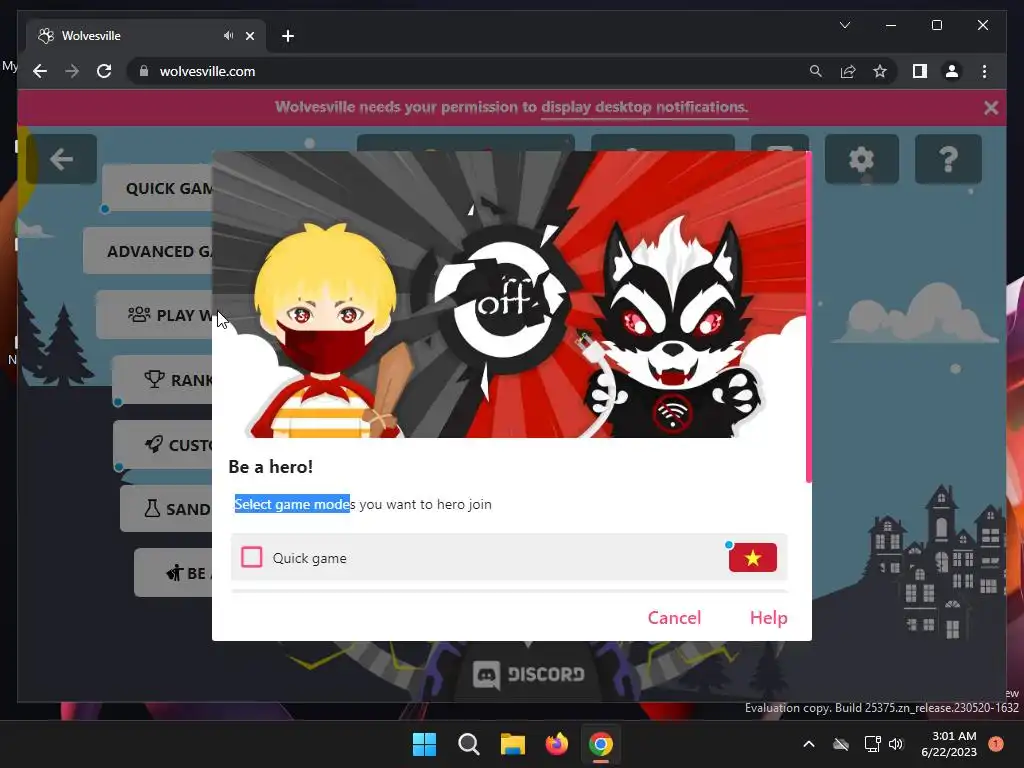This screenshot has width=1024, height=768.
Task: Share this page from address bar
Action: click(x=848, y=71)
